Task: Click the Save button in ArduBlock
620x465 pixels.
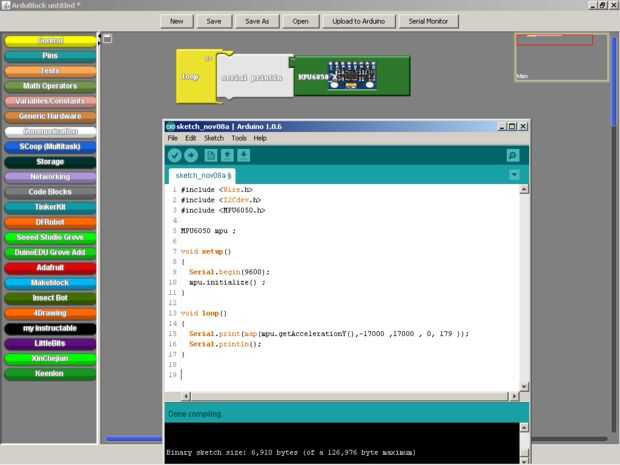Action: pos(214,21)
